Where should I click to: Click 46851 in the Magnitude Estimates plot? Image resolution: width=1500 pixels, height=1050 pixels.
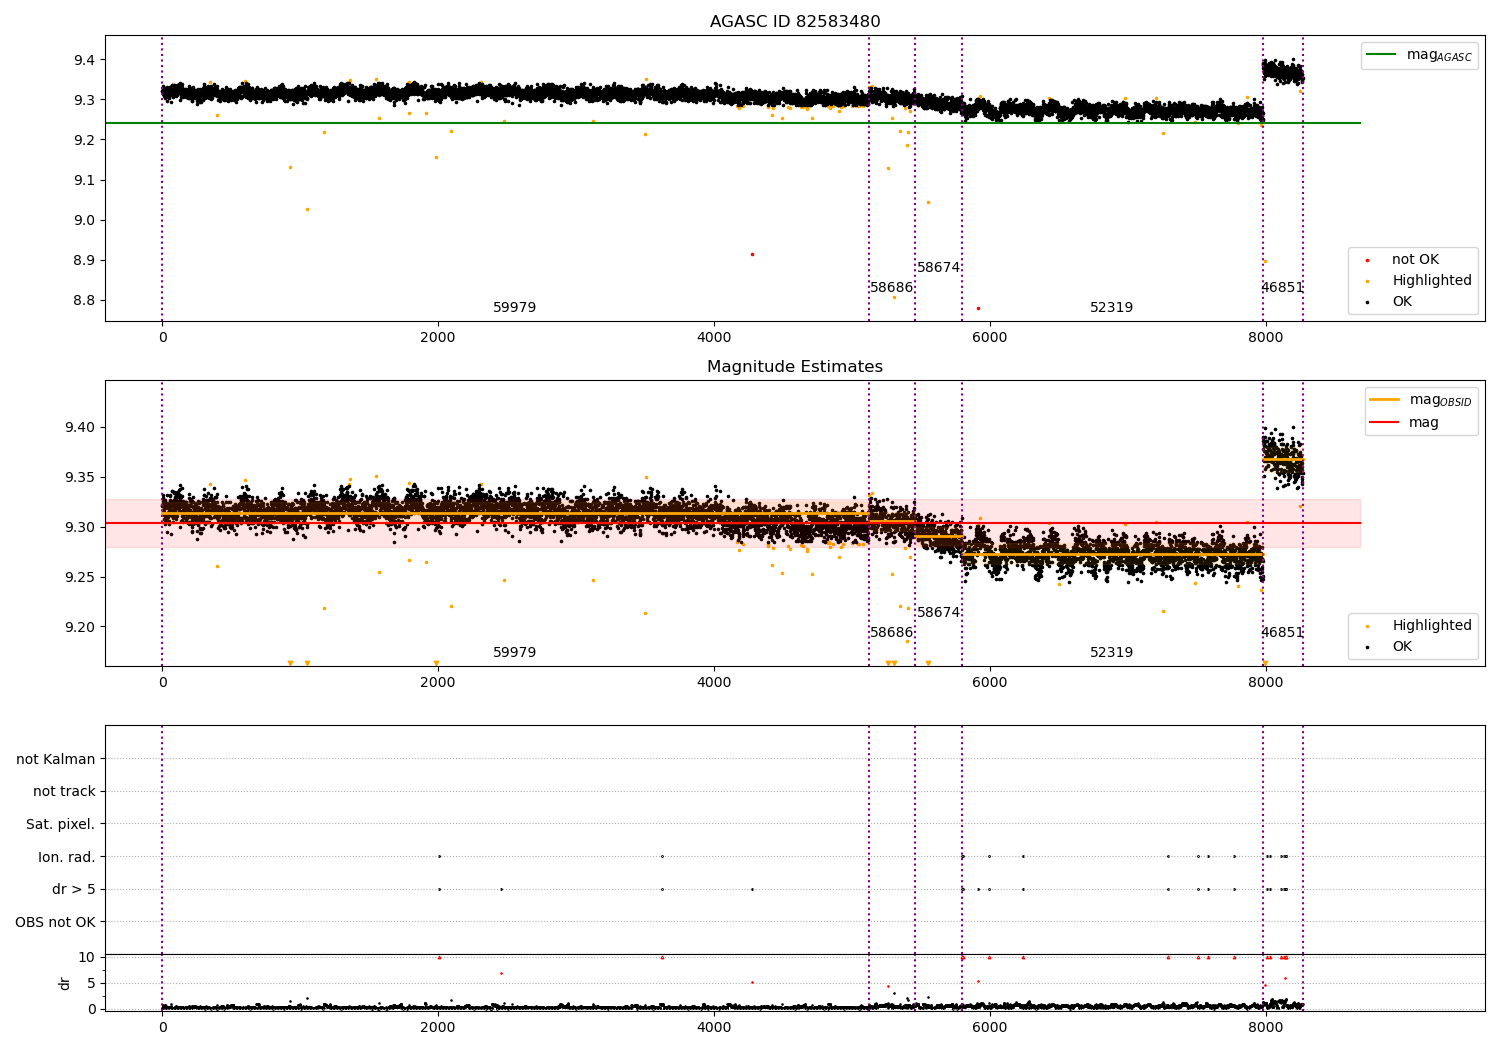pos(1282,633)
